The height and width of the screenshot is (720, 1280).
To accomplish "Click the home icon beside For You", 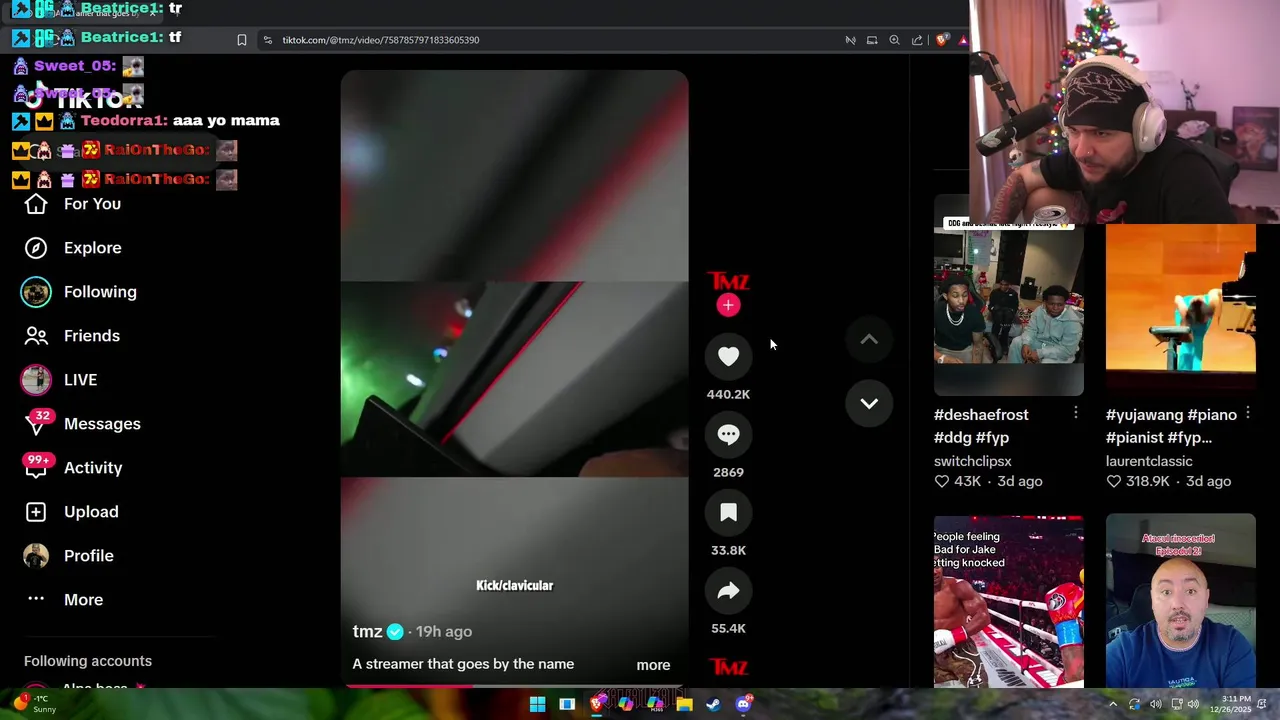I will pyautogui.click(x=36, y=204).
